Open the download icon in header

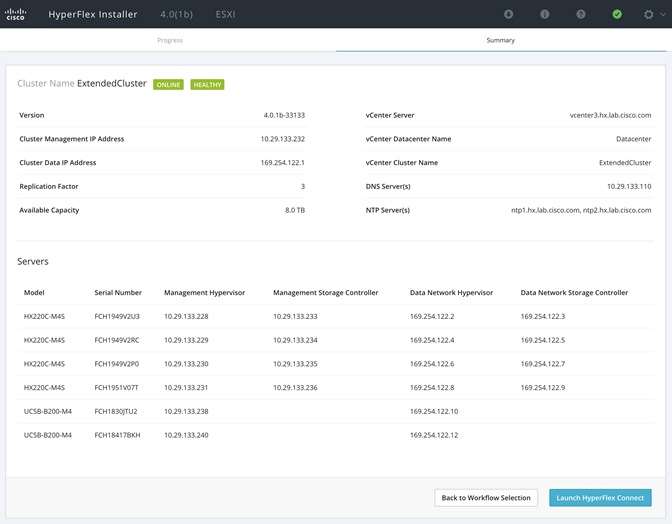508,14
